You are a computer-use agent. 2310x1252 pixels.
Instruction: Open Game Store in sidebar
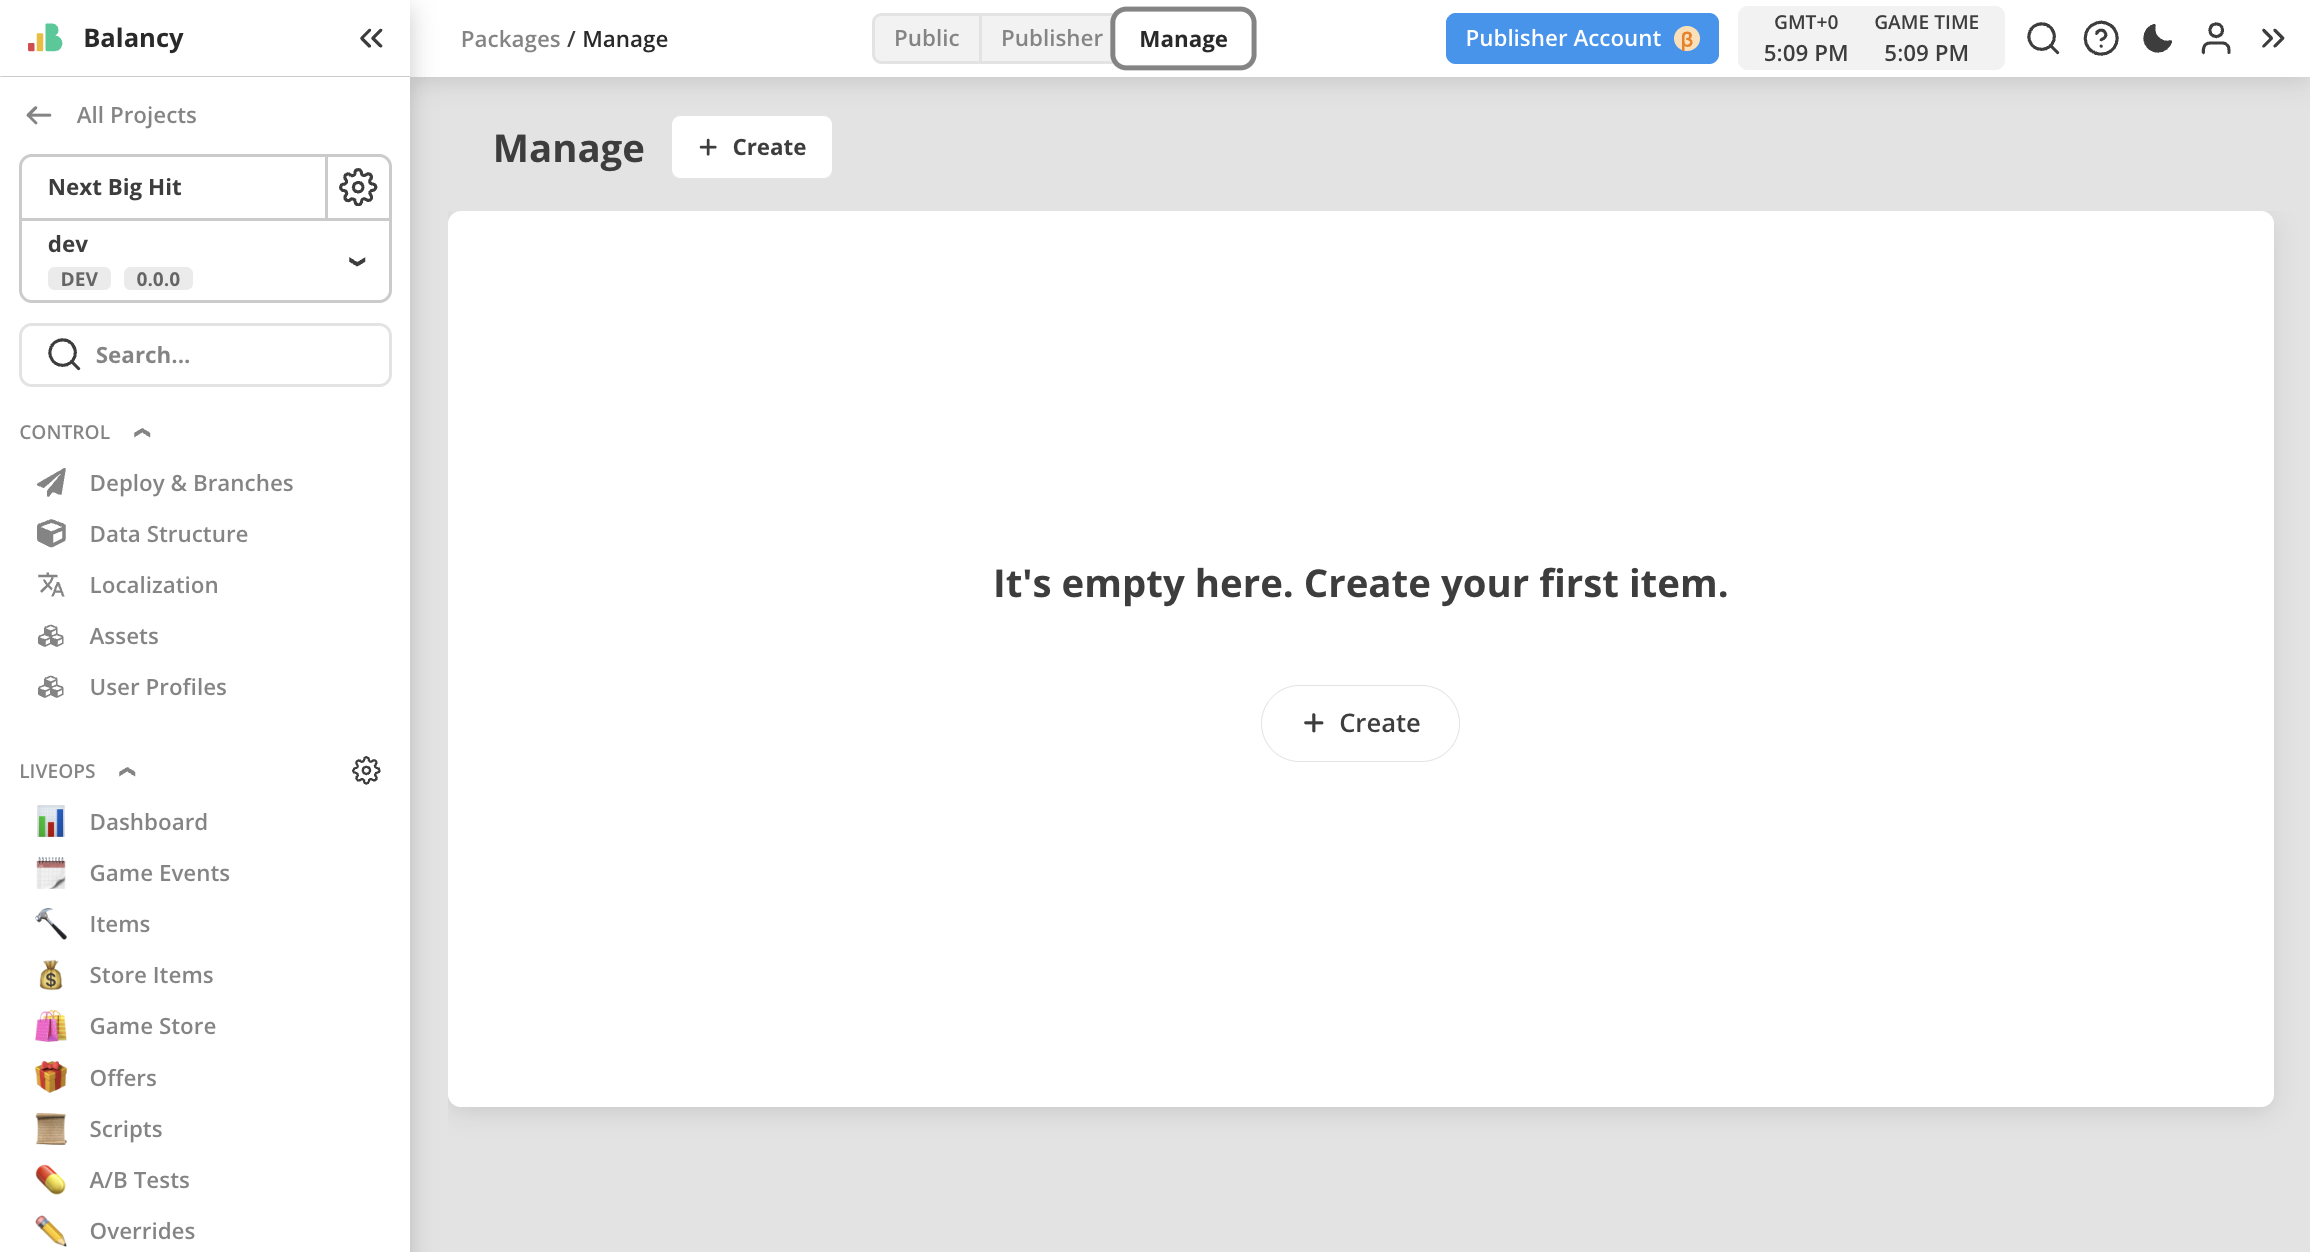(x=152, y=1026)
